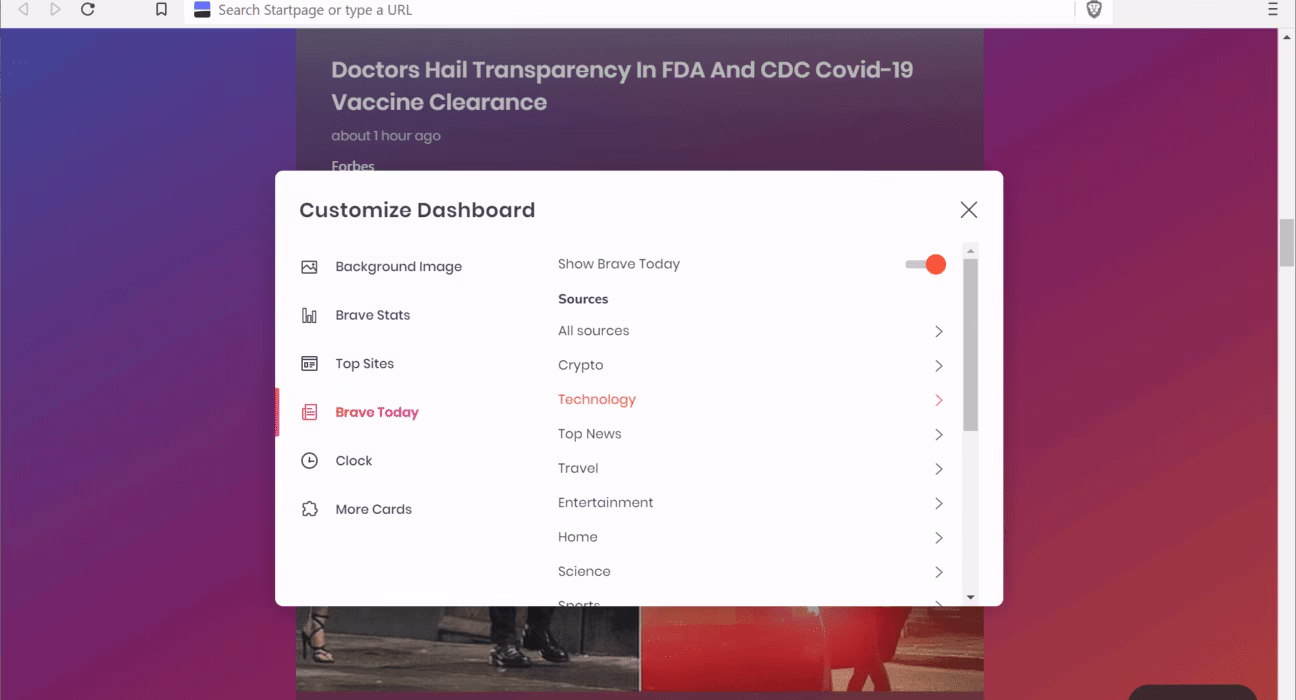This screenshot has height=700, width=1296.
Task: Click the browser back arrow
Action: [x=23, y=10]
